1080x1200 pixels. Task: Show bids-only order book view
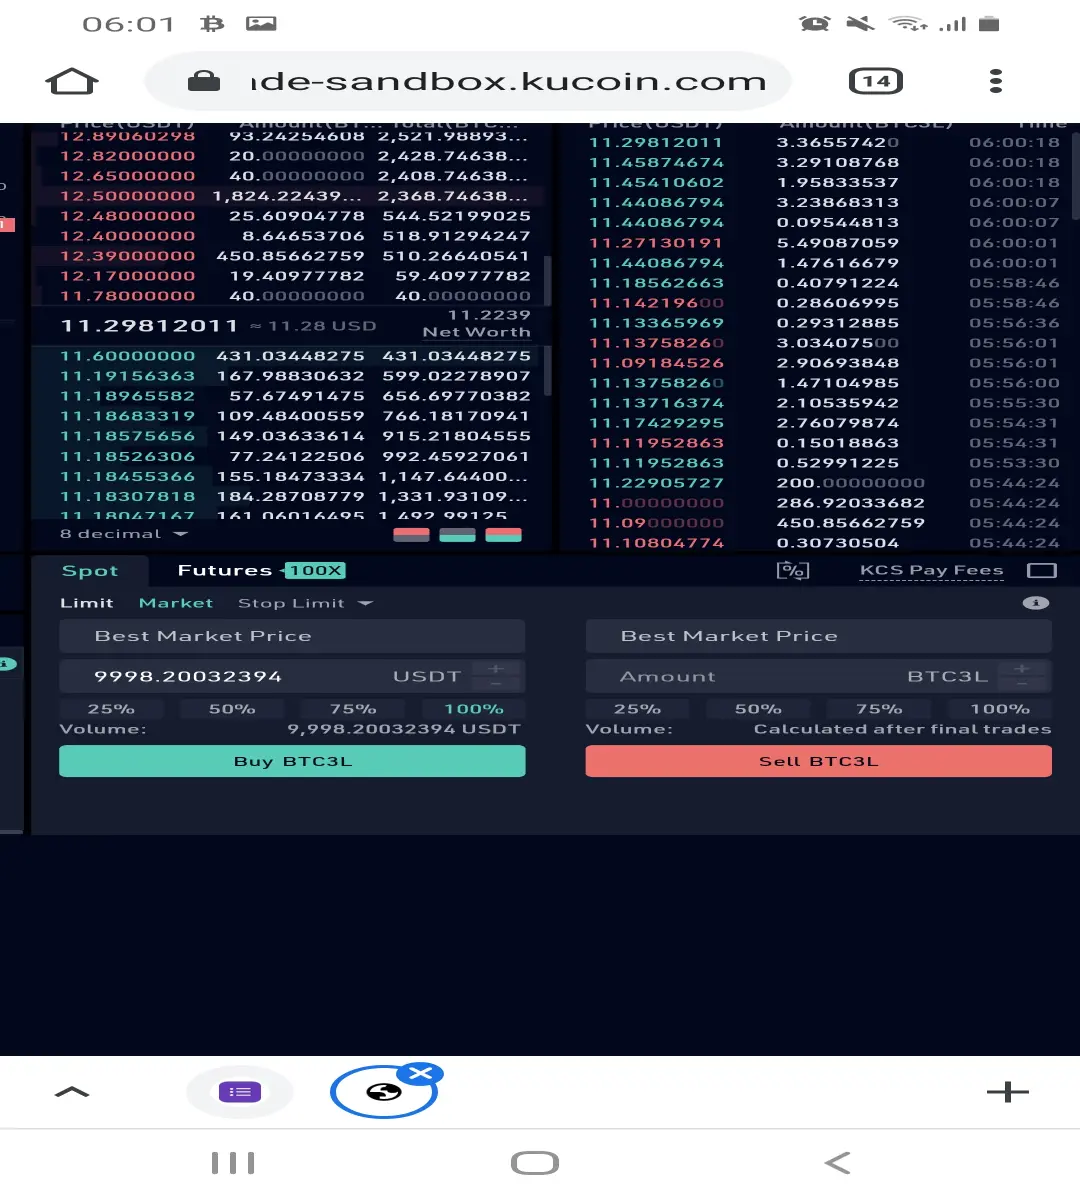(457, 534)
